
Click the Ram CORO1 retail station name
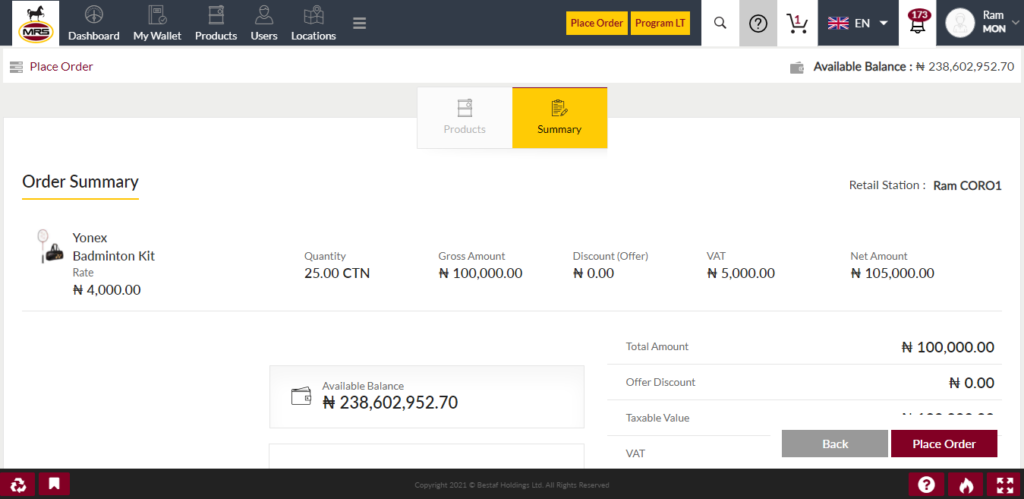tap(967, 185)
